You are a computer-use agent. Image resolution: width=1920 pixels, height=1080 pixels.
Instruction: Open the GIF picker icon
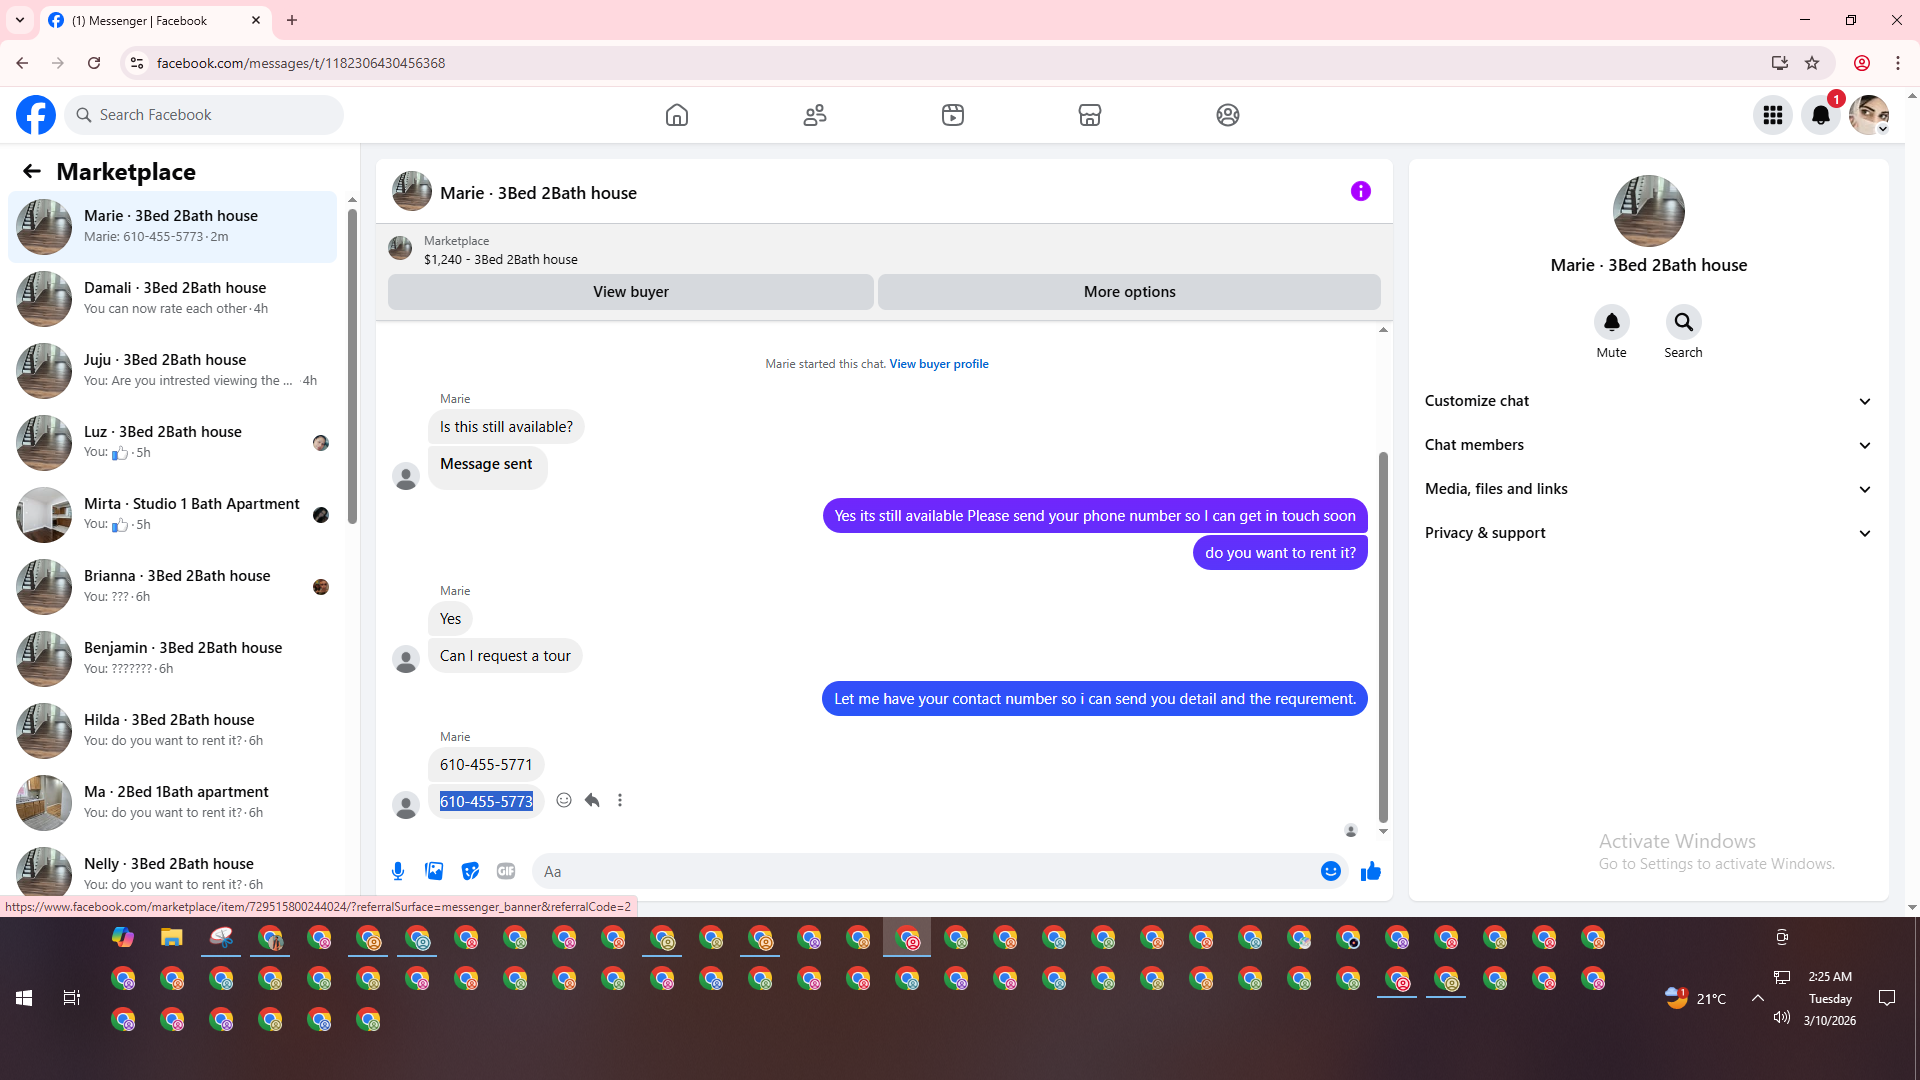pos(506,871)
